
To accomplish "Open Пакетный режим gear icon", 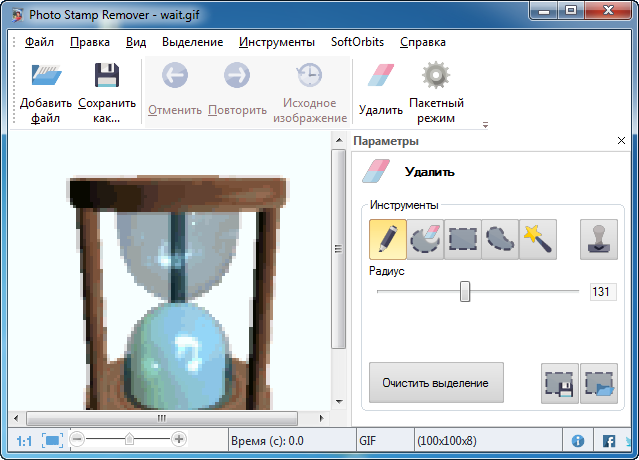I will pos(436,75).
